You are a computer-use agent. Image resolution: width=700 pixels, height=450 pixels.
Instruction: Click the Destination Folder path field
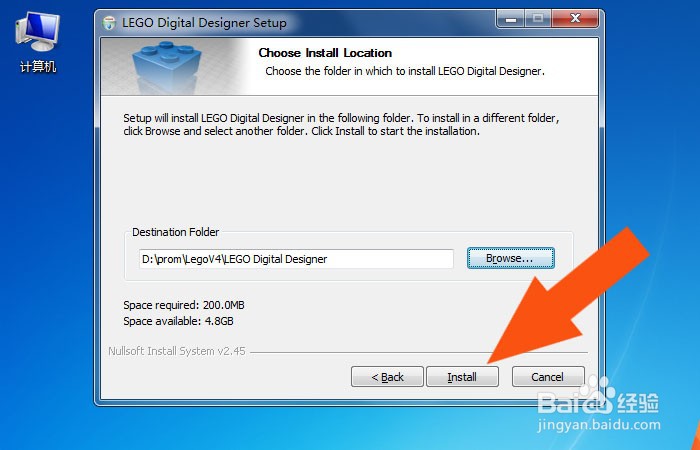(296, 259)
